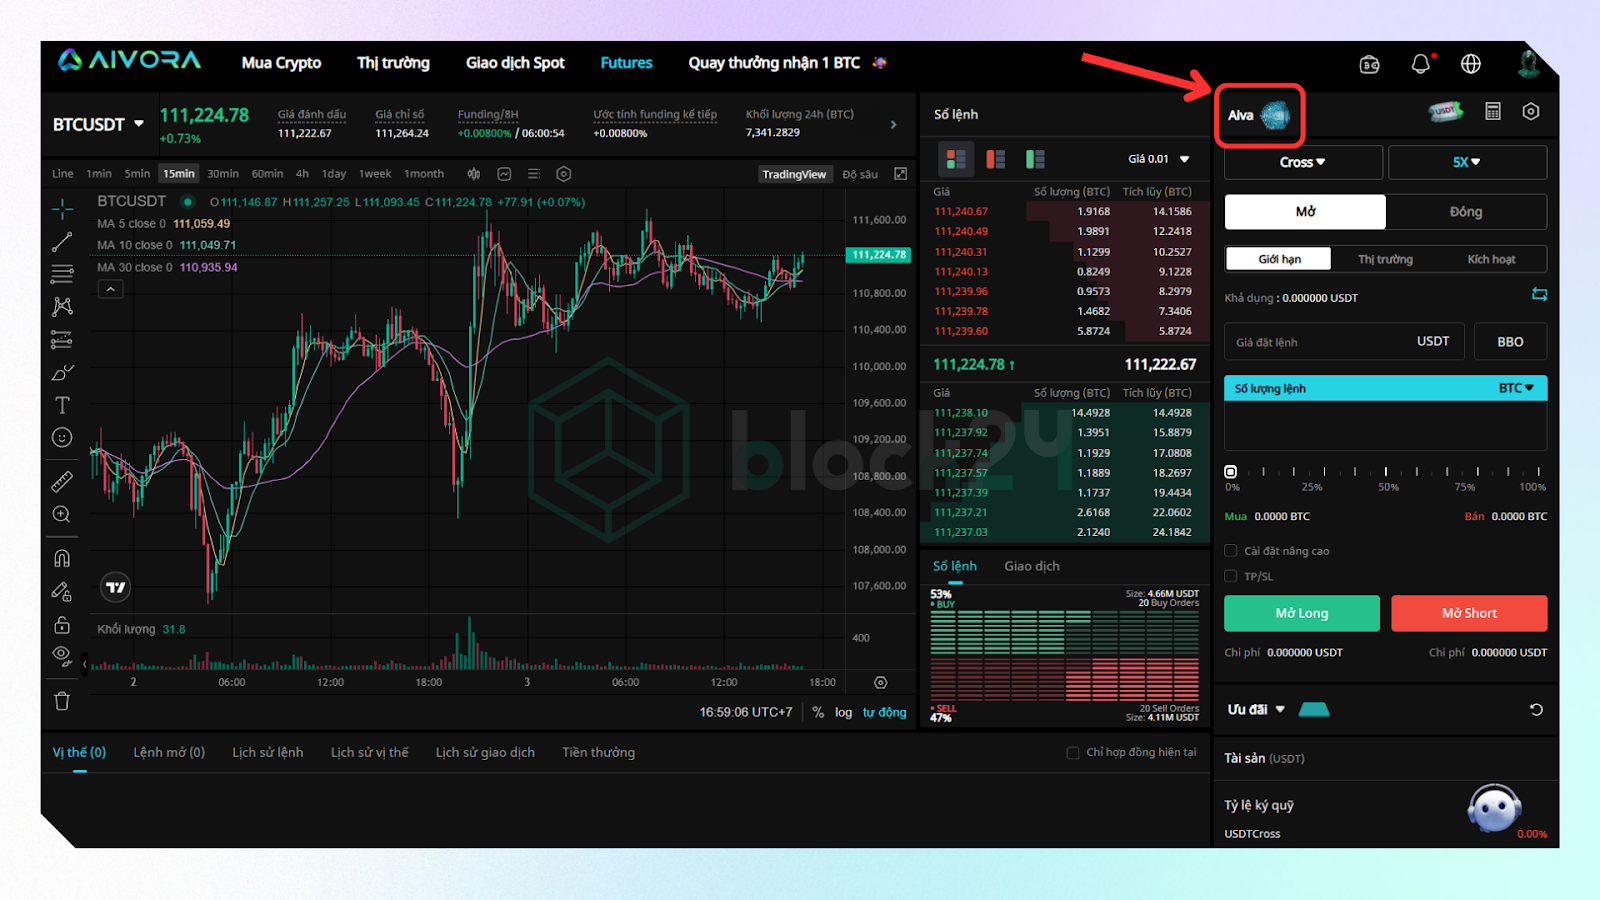Screen dimensions: 1600x900
Task: Switch chart to TradingView mode
Action: pos(794,174)
